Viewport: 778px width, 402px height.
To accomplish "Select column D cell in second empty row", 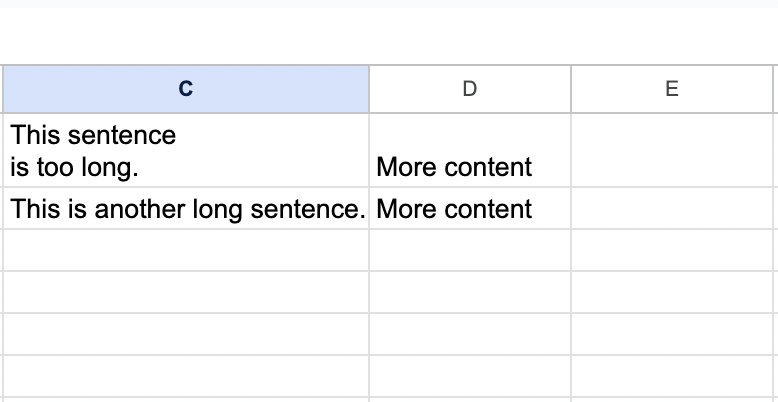I will coord(470,292).
